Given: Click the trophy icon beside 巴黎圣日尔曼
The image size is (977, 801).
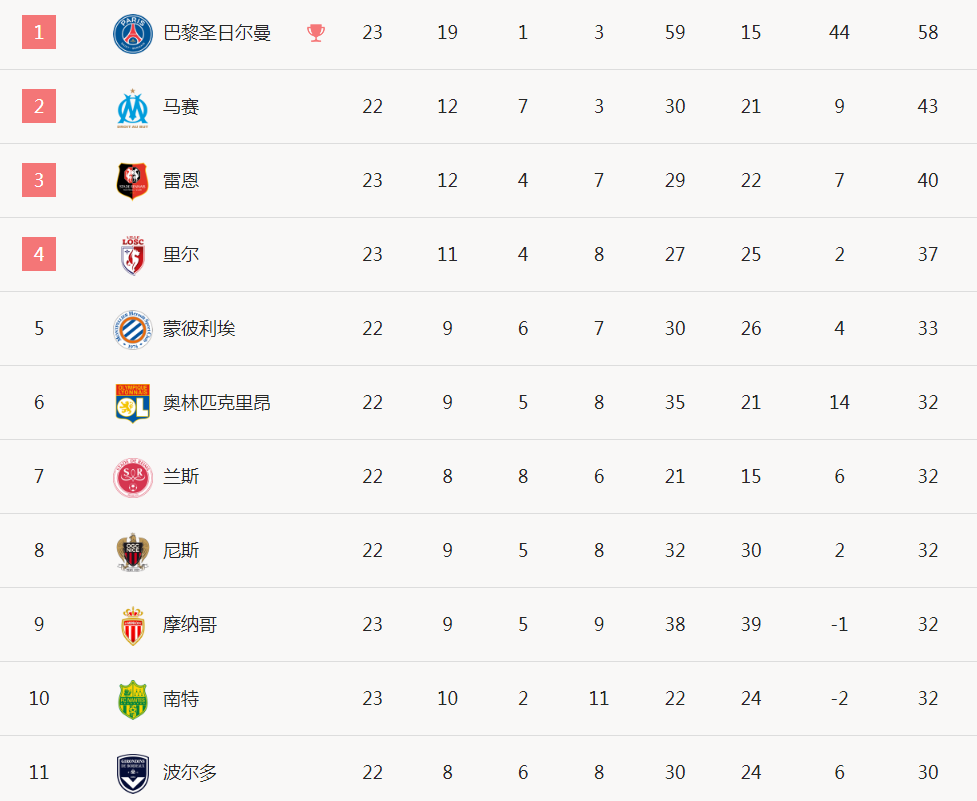Looking at the screenshot, I should [x=316, y=33].
